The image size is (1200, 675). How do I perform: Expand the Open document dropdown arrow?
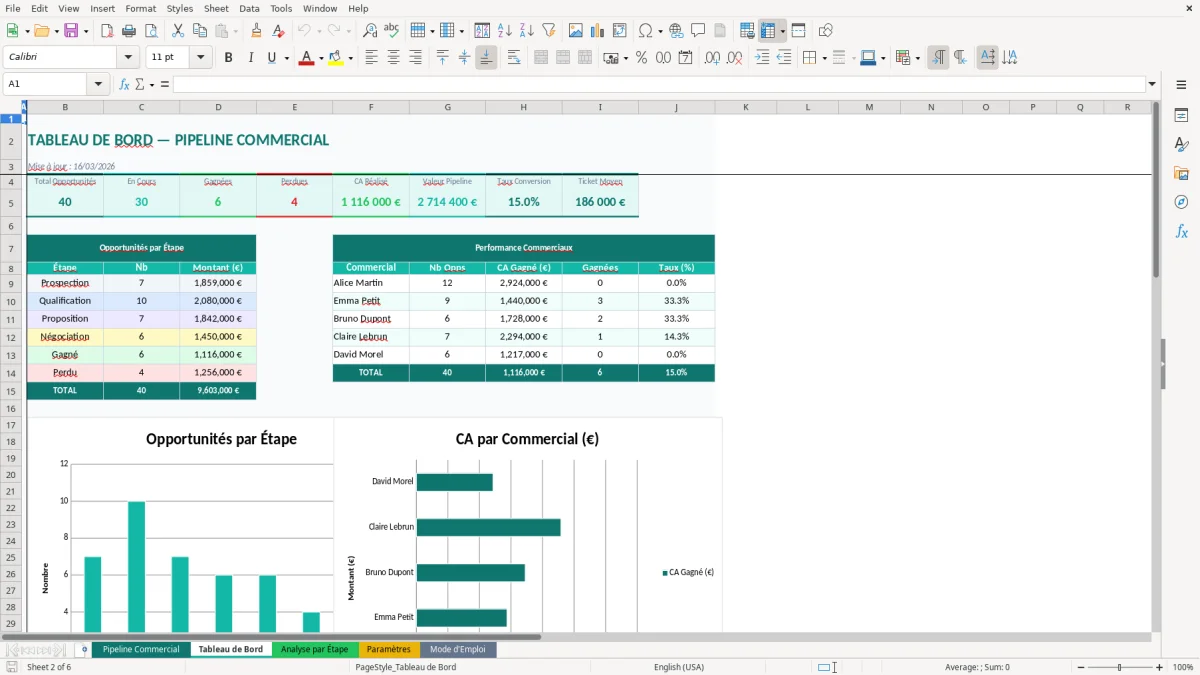(55, 31)
